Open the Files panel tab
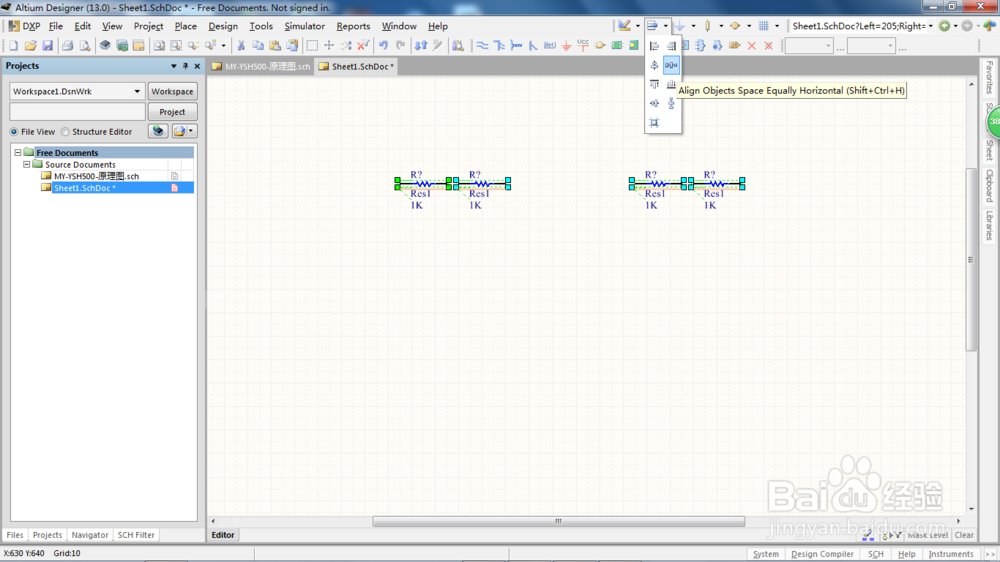 15,535
